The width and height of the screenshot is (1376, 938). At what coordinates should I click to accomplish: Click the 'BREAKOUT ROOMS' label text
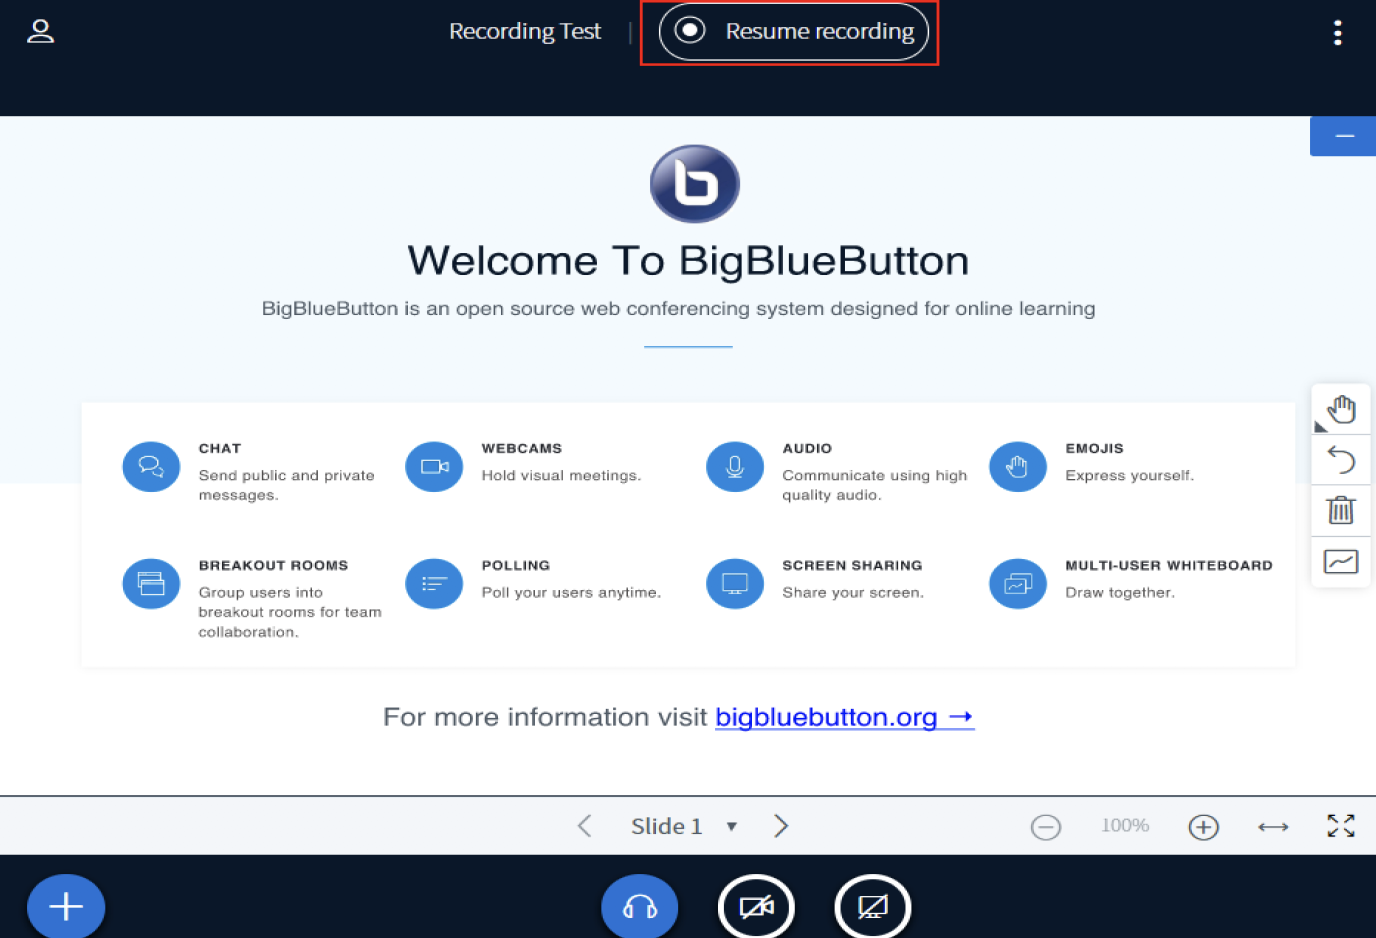click(x=273, y=565)
